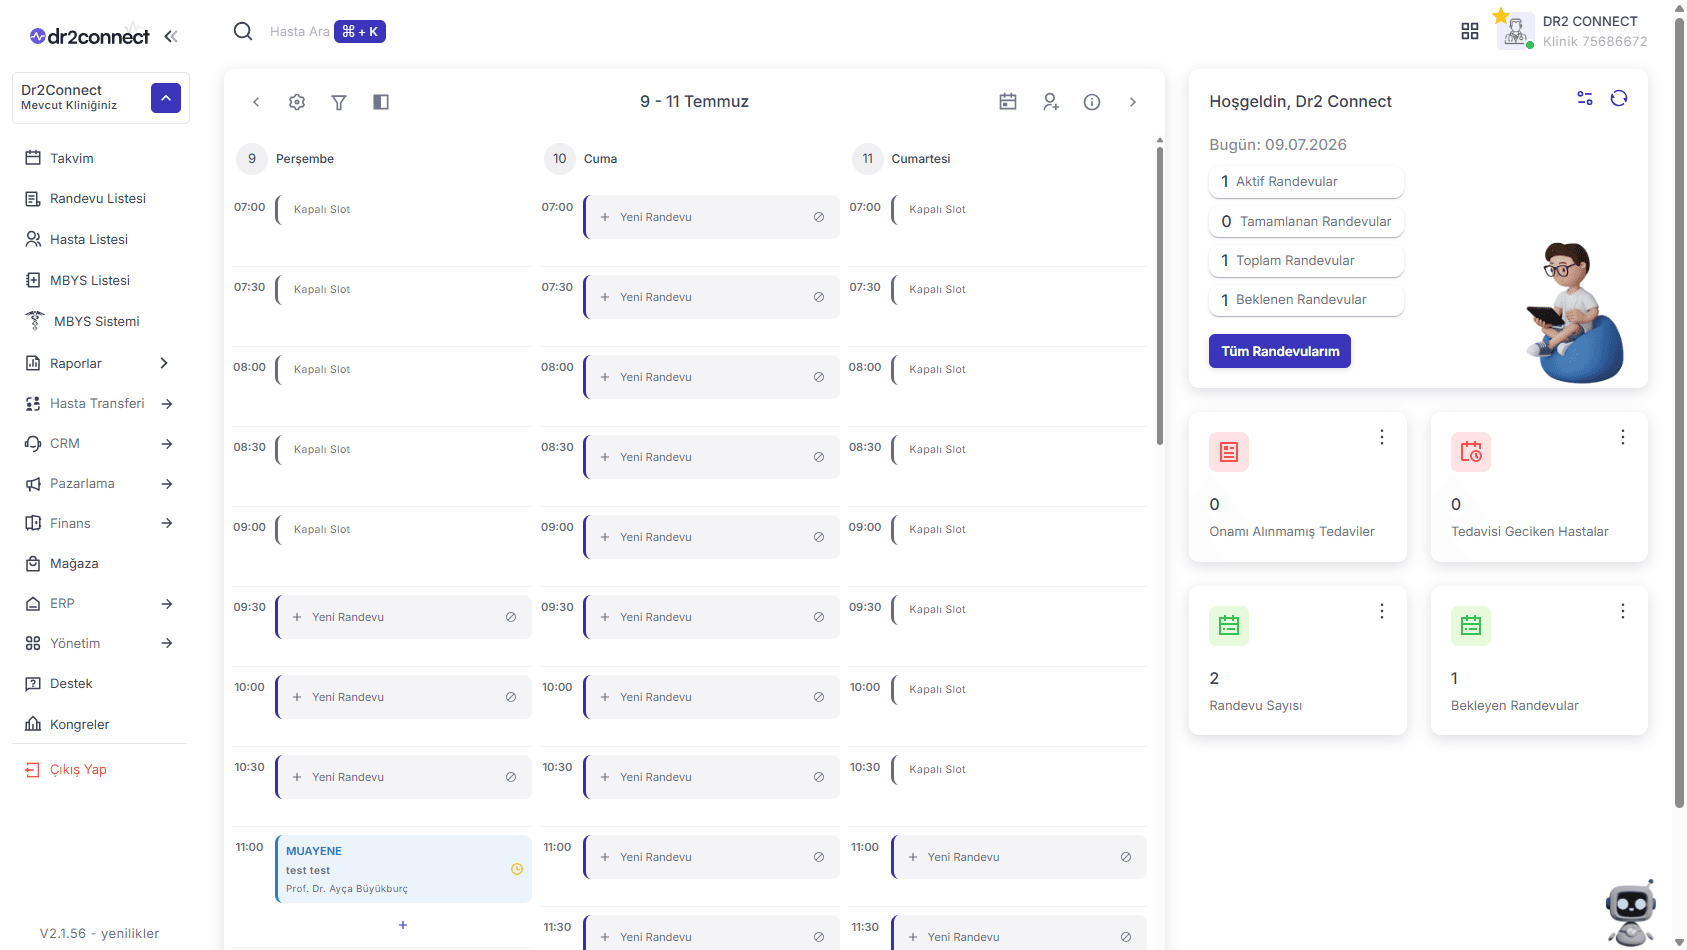Toggle the calendar side panel layout icon

[x=381, y=102]
